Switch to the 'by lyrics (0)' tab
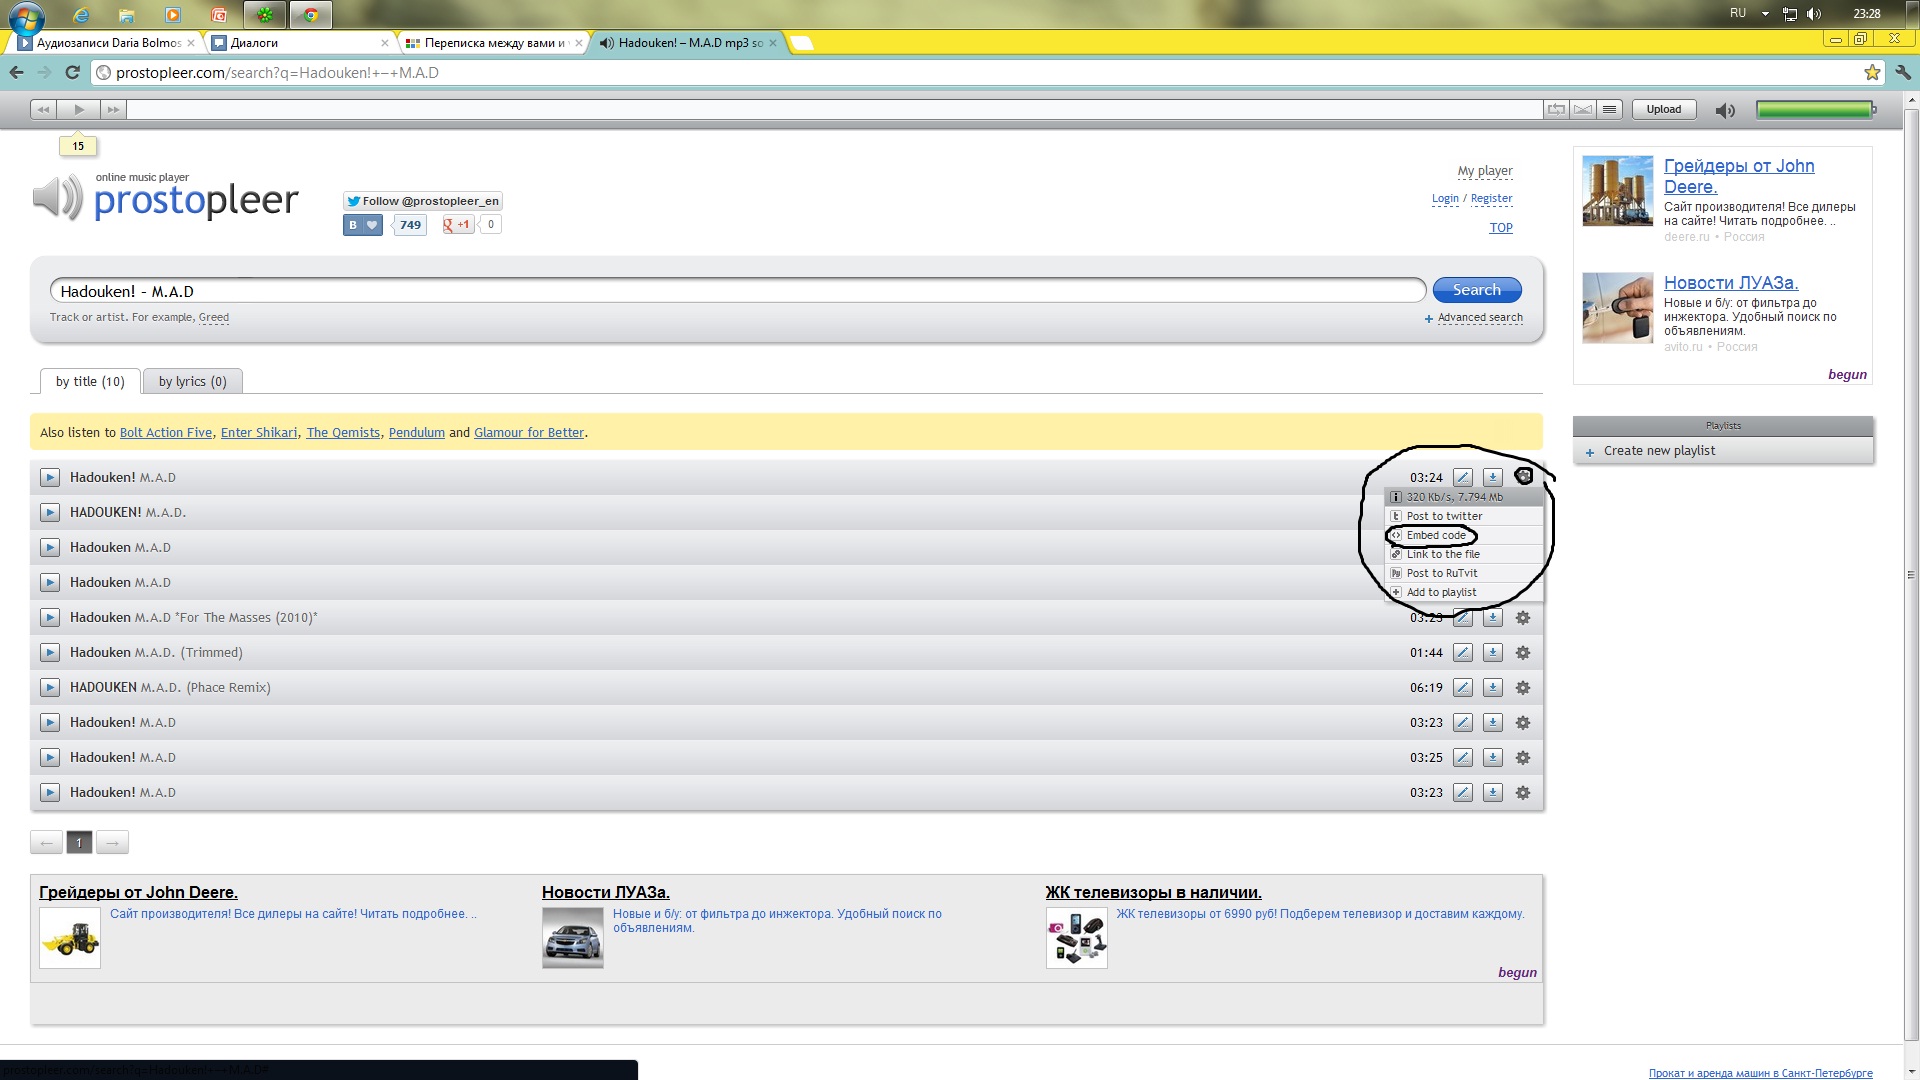The height and width of the screenshot is (1080, 1920). click(192, 381)
